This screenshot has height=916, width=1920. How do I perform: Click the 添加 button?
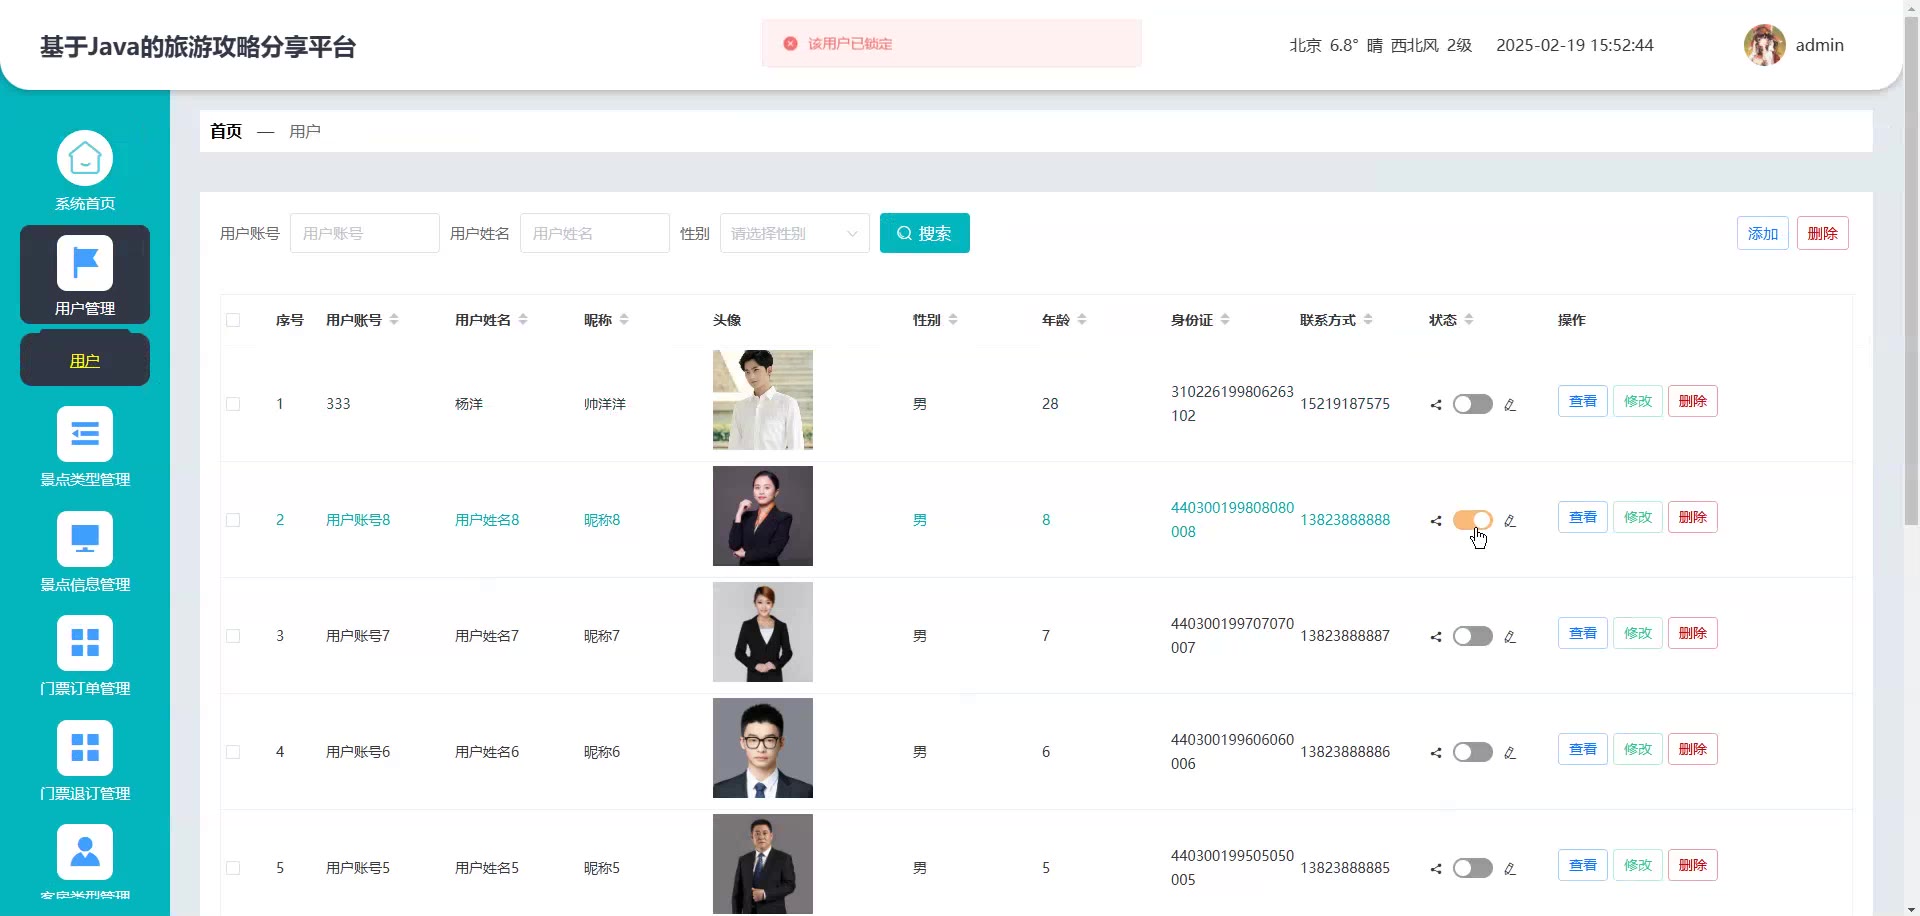(x=1763, y=233)
